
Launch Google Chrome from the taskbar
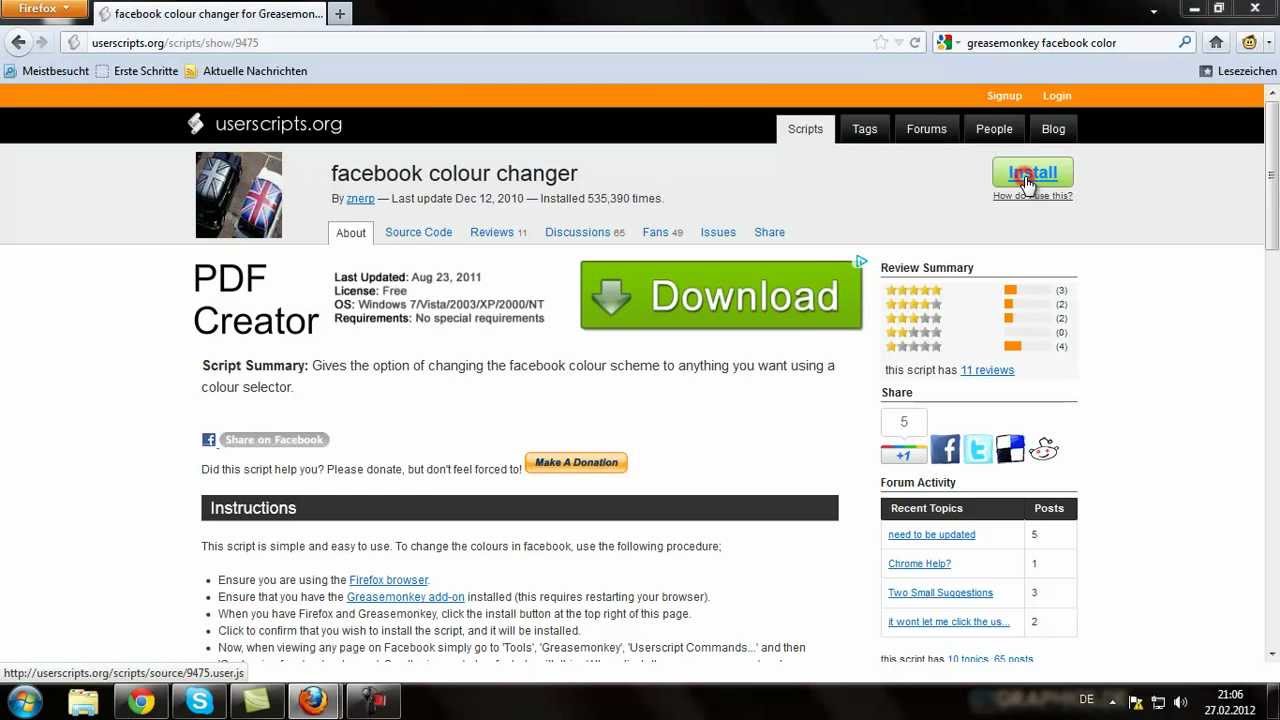[x=141, y=701]
